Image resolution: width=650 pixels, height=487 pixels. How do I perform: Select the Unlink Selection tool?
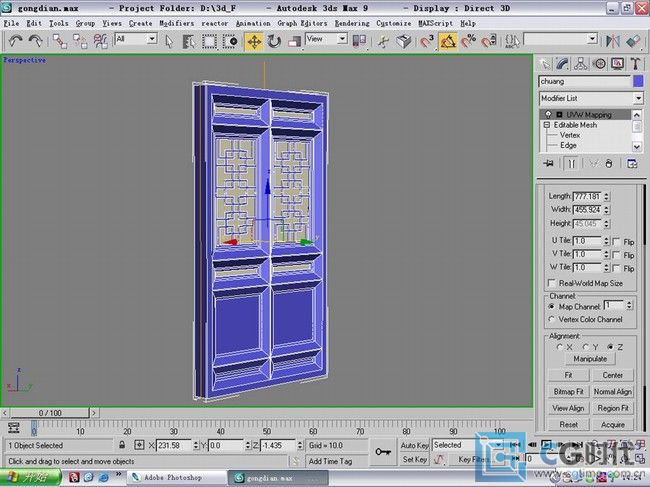tap(80, 41)
